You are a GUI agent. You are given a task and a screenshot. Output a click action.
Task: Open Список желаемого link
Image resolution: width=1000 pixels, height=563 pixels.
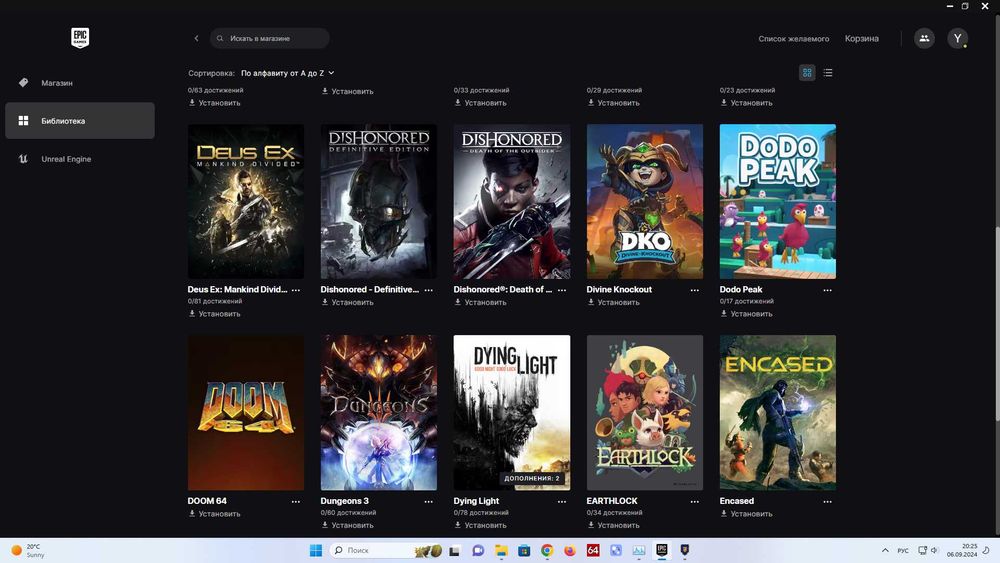point(793,39)
